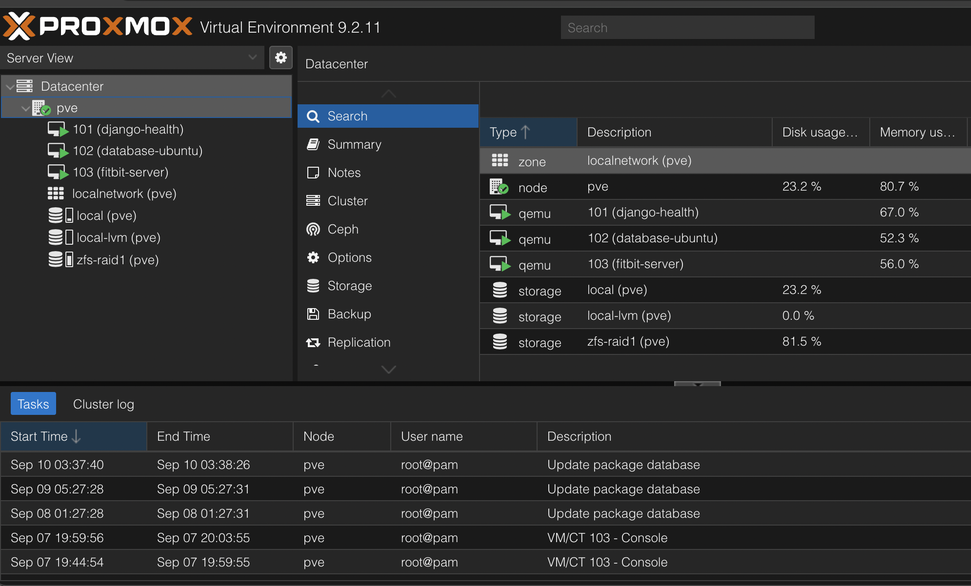Click the Options gear icon in menu

click(313, 257)
